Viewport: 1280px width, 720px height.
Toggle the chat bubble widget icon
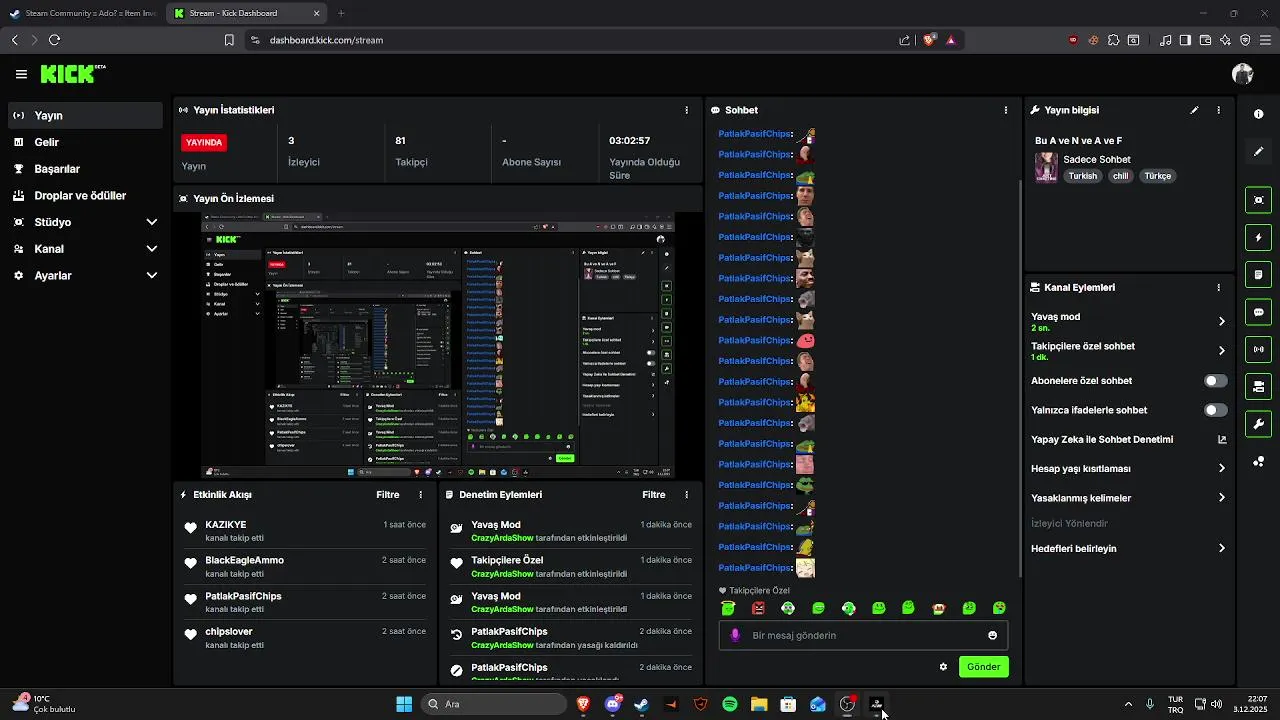[x=1259, y=312]
